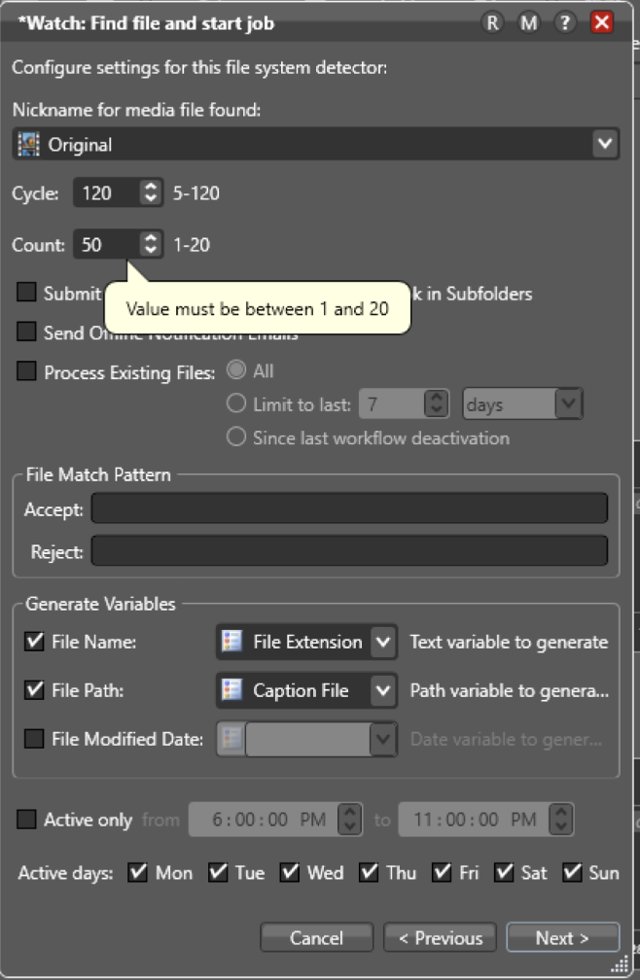Click the Cycle value field
Viewport: 640px width, 980px height.
pyautogui.click(x=106, y=192)
